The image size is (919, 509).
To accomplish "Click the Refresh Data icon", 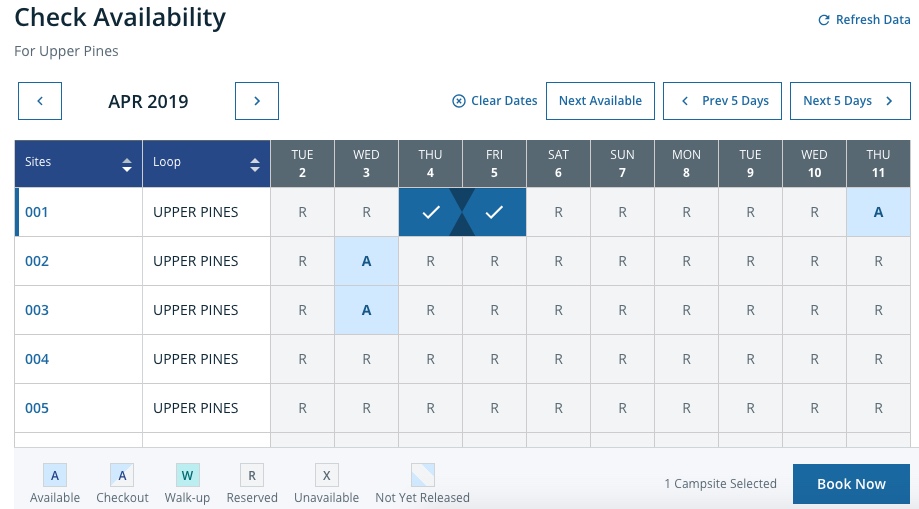I will 824,20.
